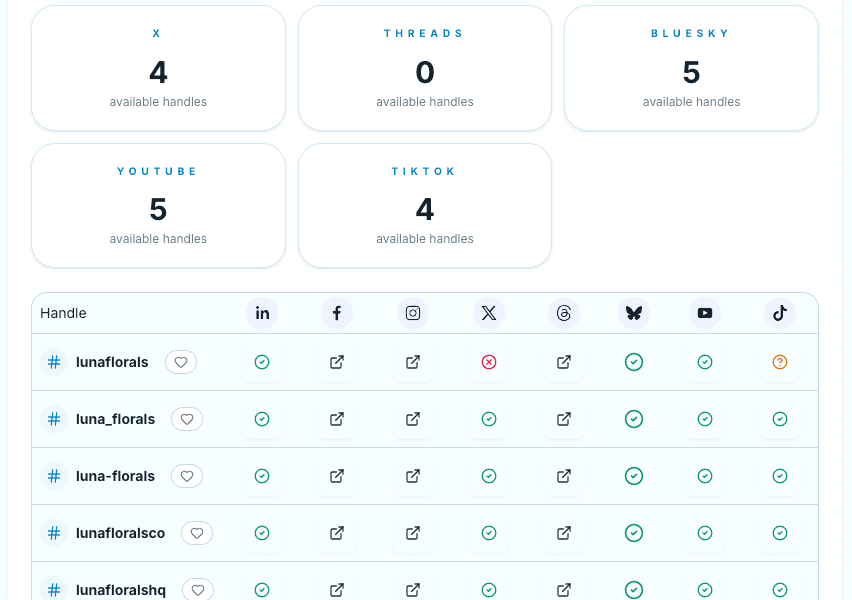
Task: Click luna-florals YouTube available checkmark
Action: [x=705, y=476]
